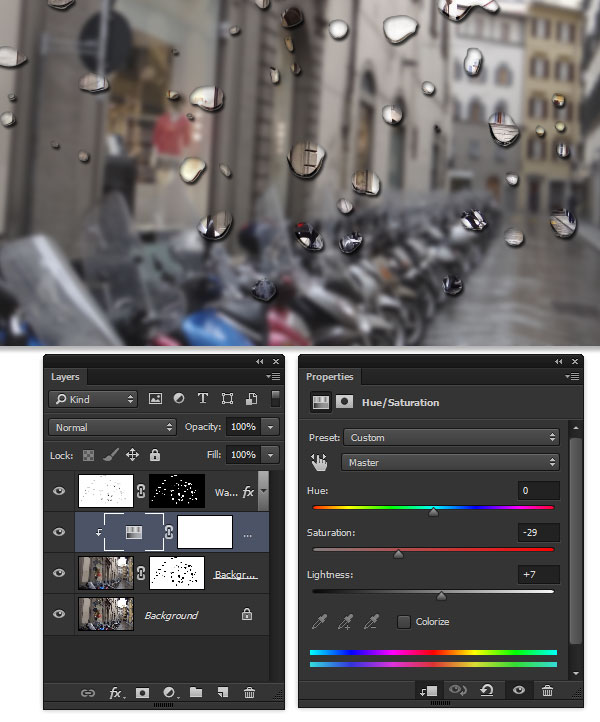Click the type layer filter icon
This screenshot has height=722, width=600.
tap(203, 398)
